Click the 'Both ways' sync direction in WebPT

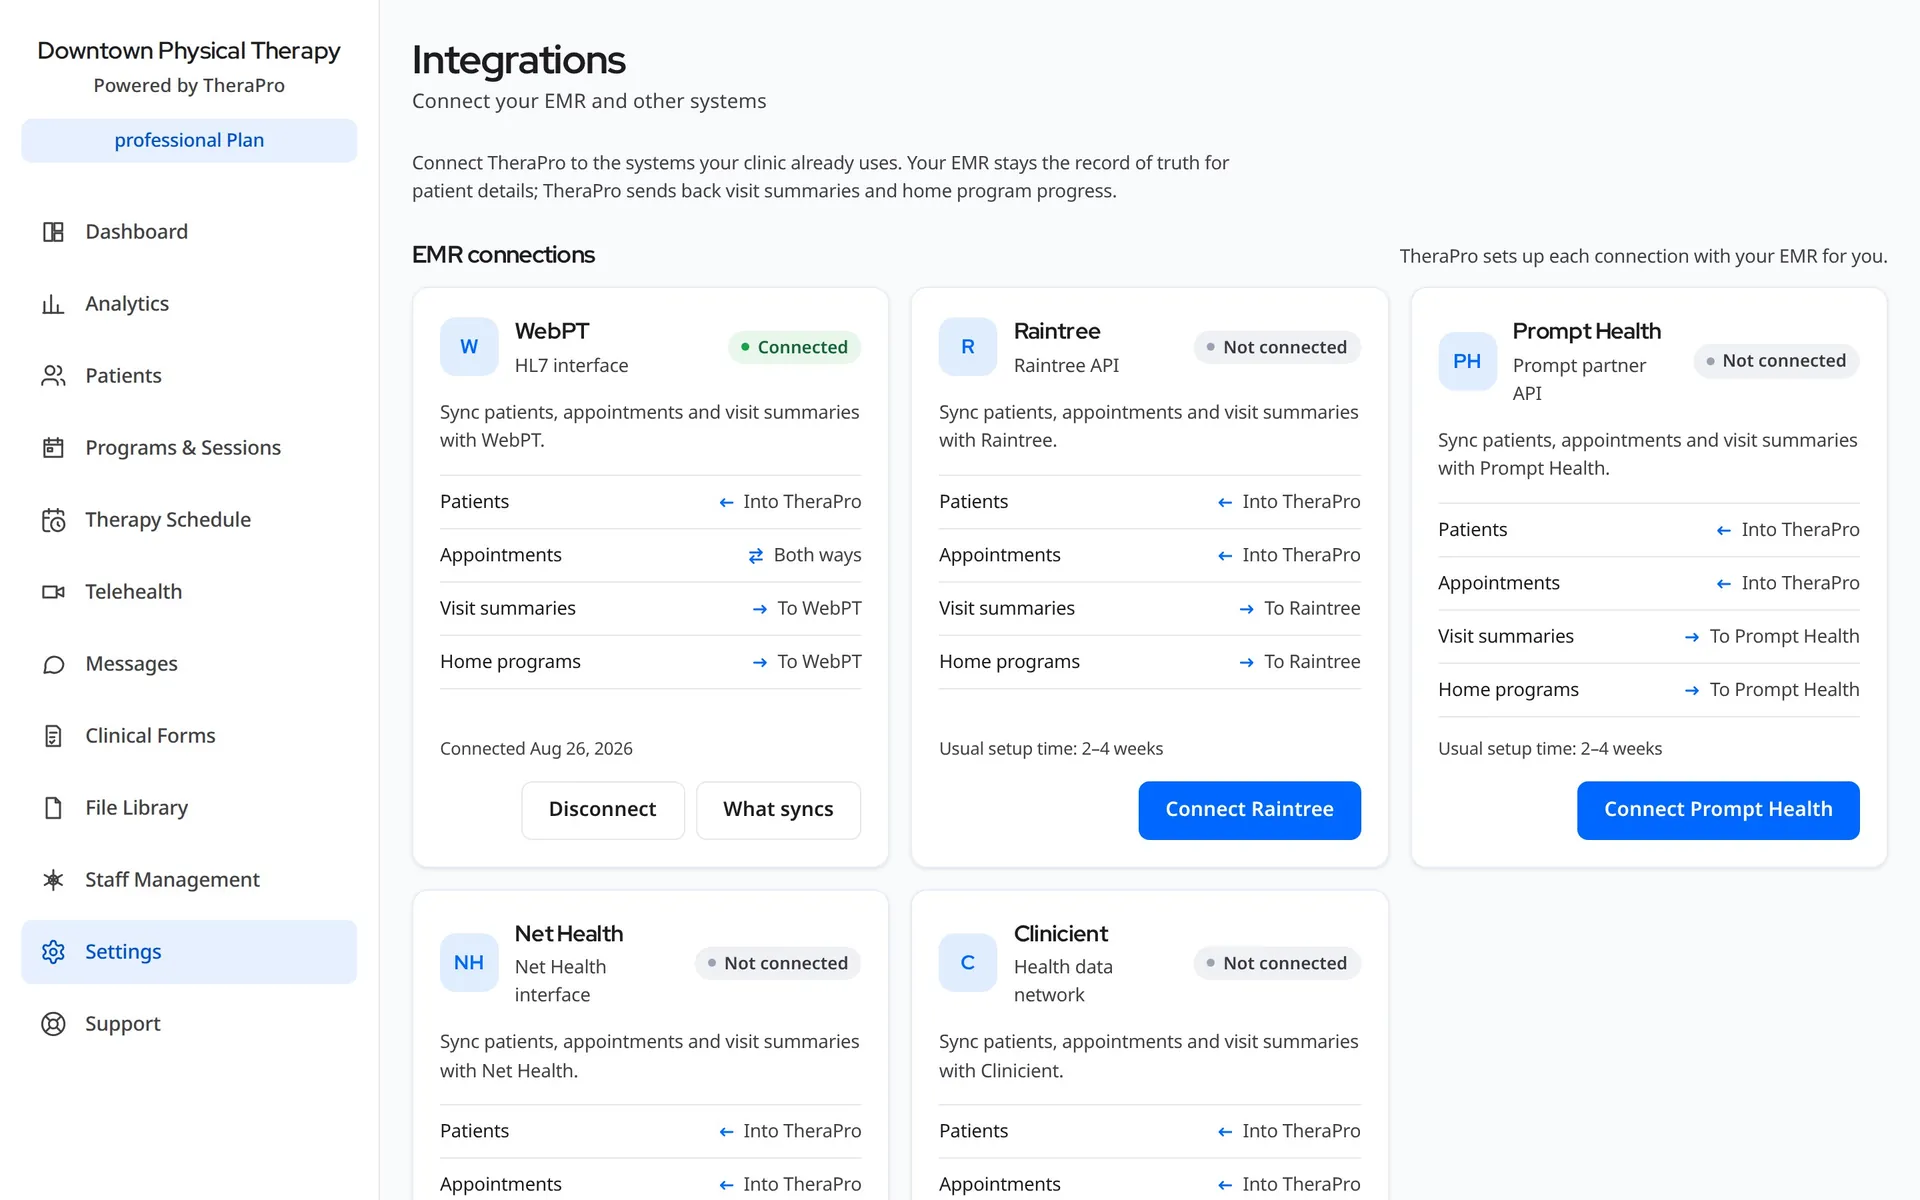pos(805,555)
